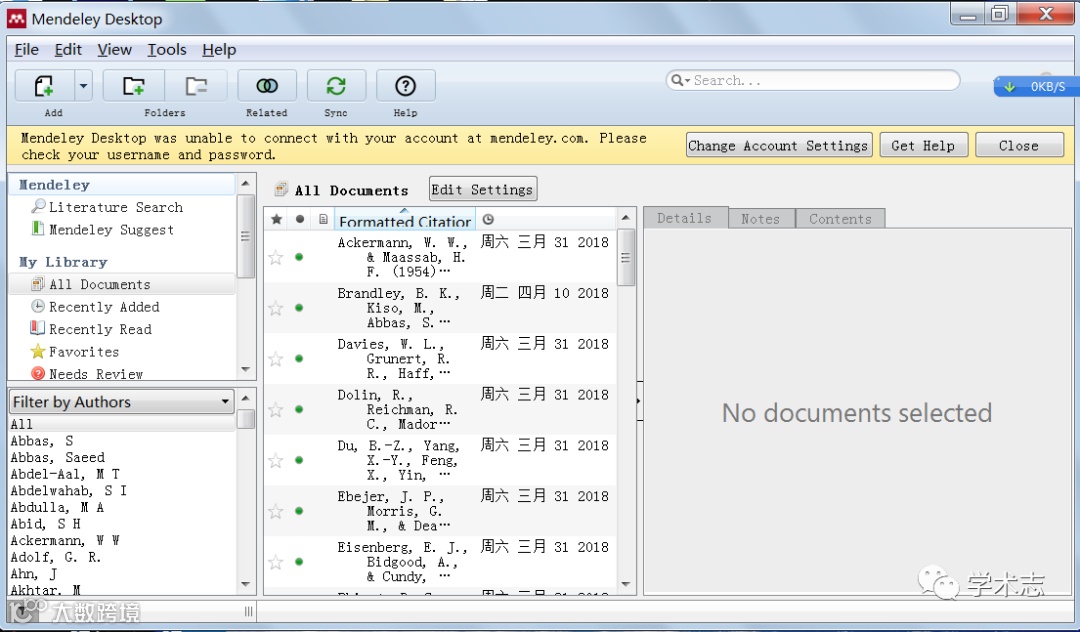Open Recently Read in sidebar
Image resolution: width=1080 pixels, height=632 pixels.
[x=100, y=329]
